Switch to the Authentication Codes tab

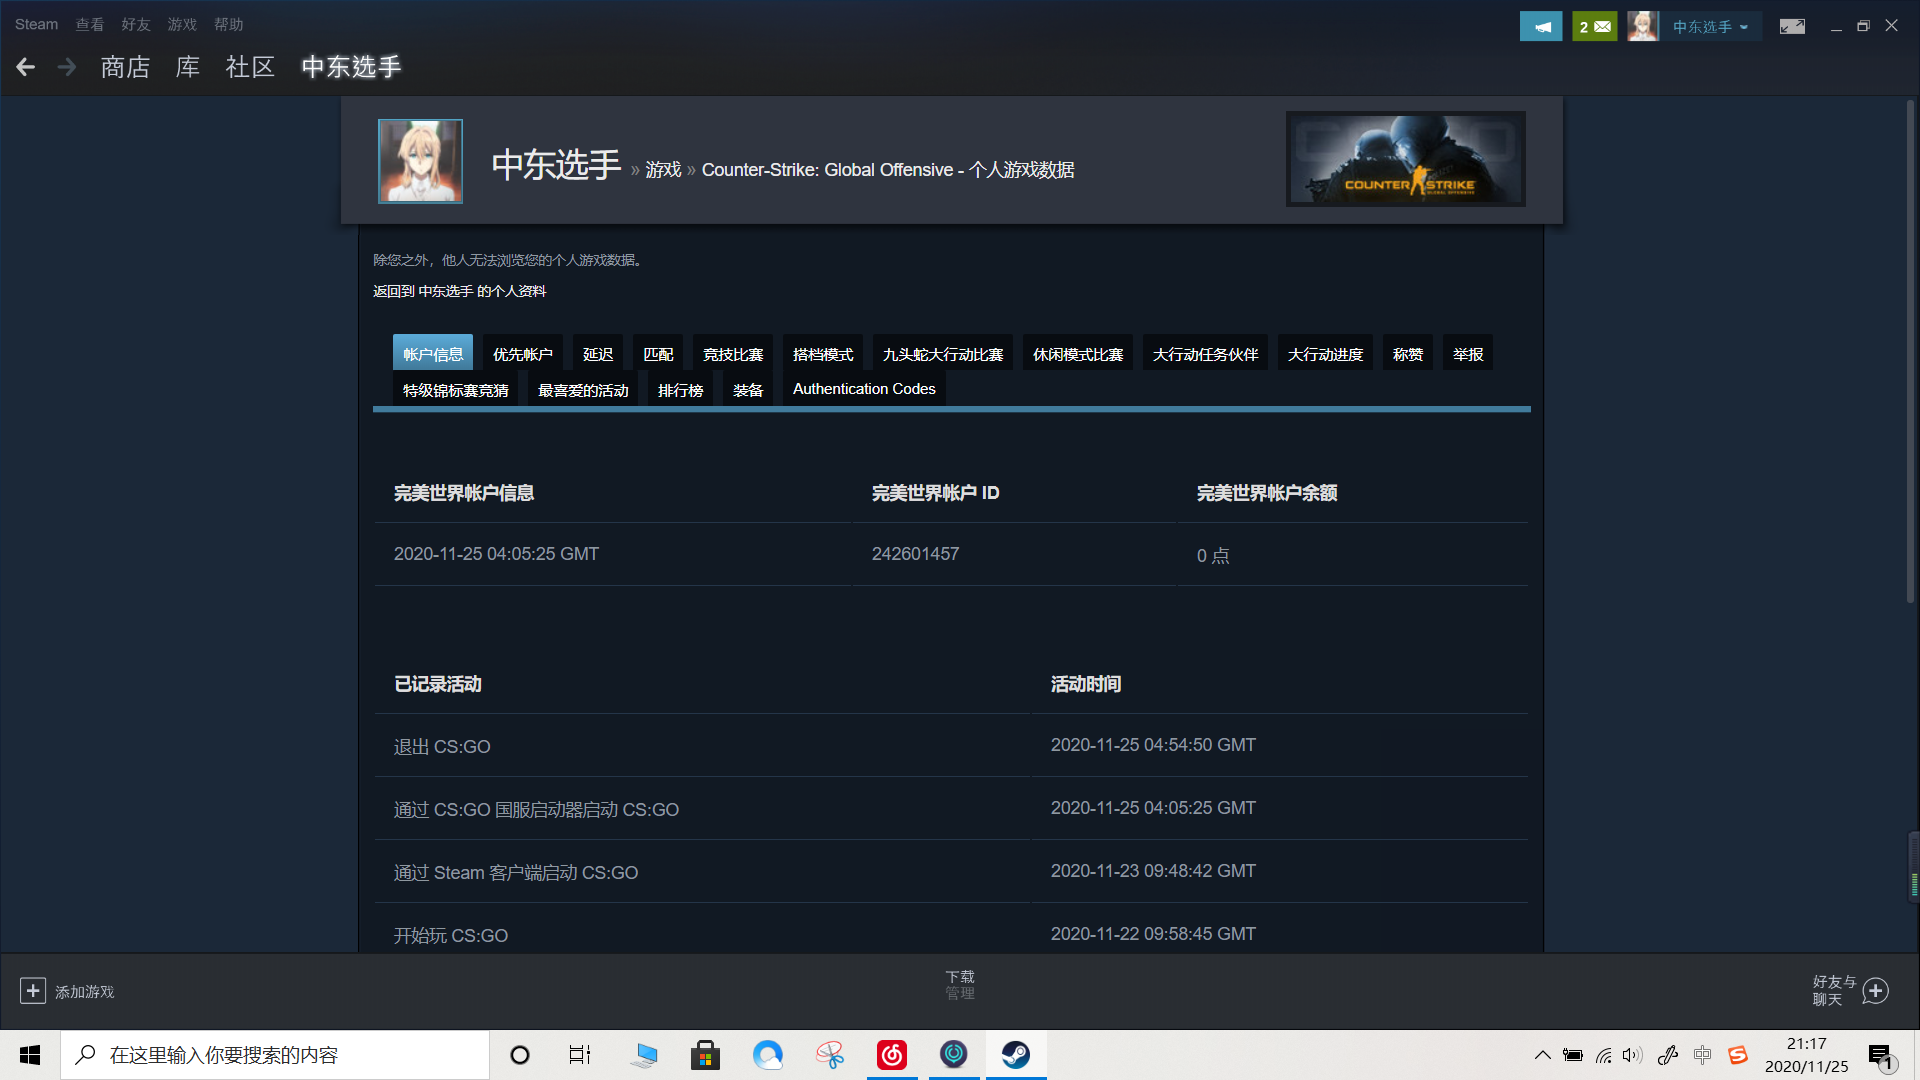click(x=862, y=388)
